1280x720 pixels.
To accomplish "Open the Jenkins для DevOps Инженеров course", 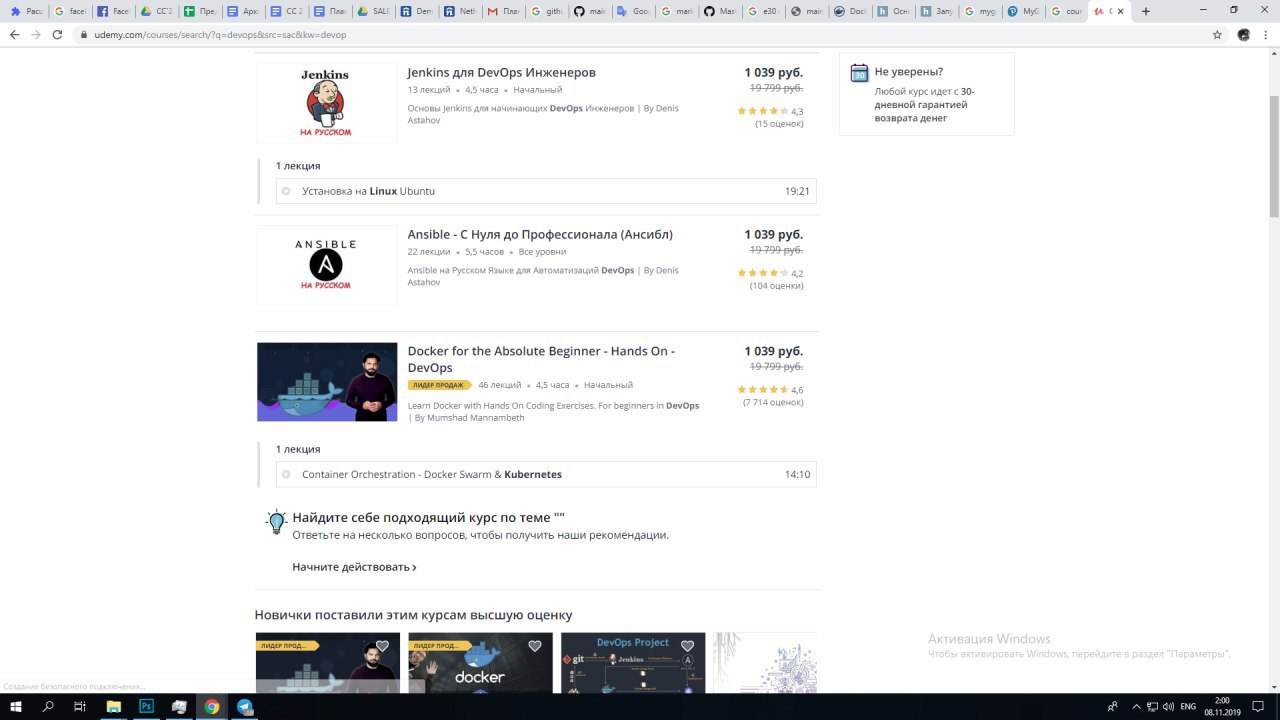I will click(x=501, y=73).
